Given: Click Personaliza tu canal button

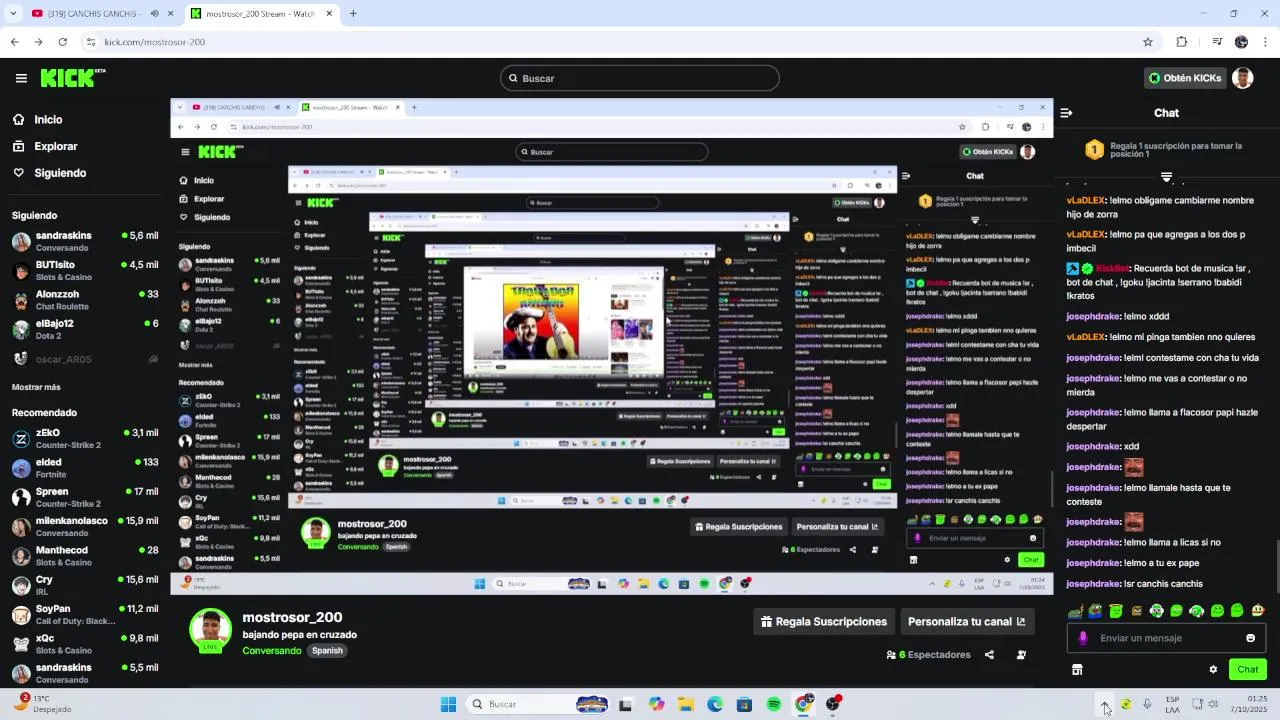Looking at the screenshot, I should (x=967, y=621).
